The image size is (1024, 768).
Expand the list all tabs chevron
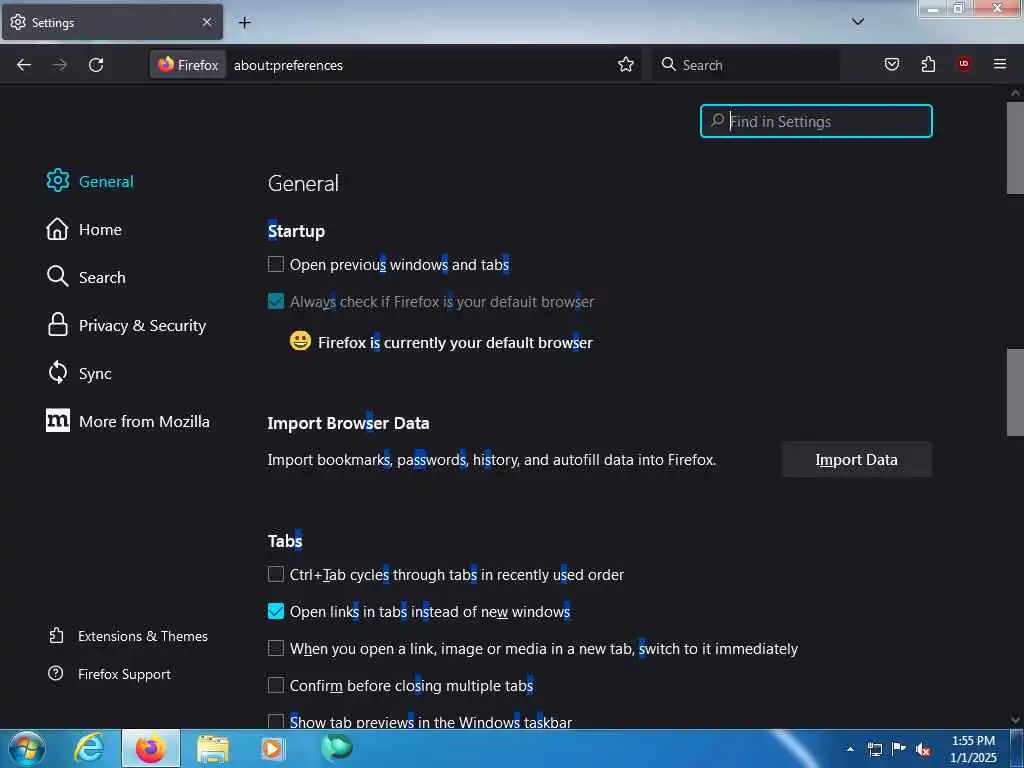(x=858, y=22)
